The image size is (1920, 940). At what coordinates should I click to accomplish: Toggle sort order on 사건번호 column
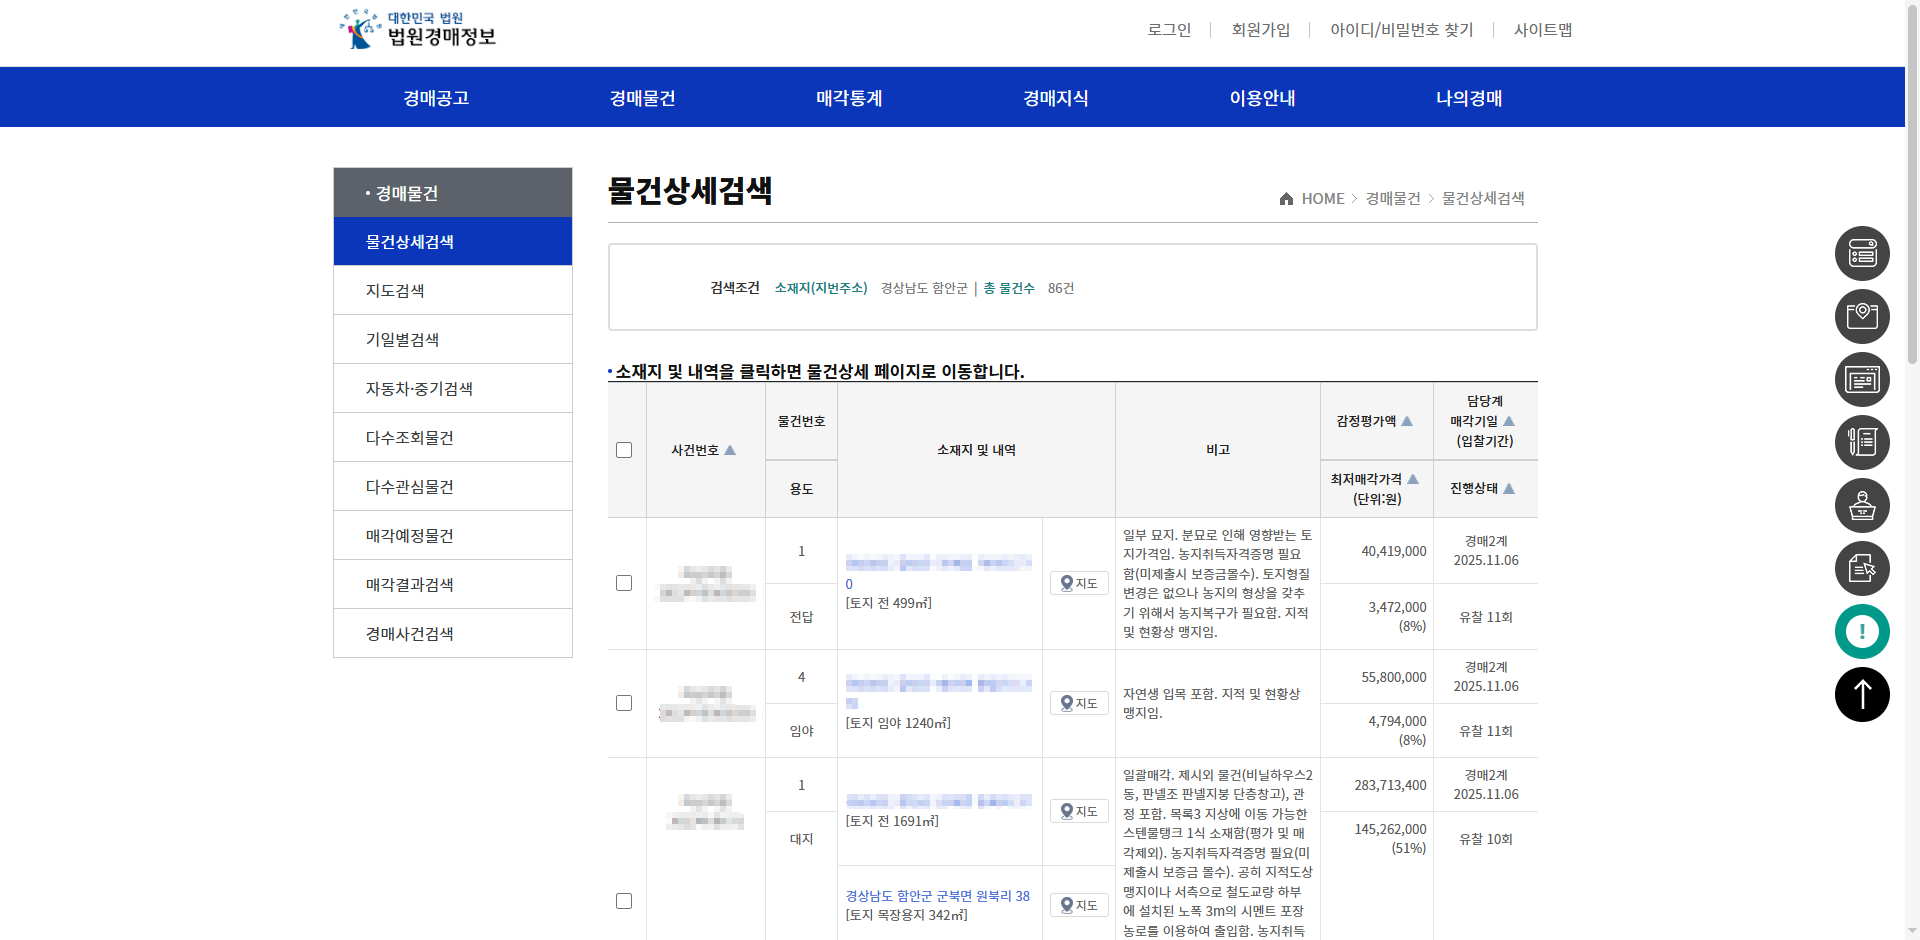(730, 450)
